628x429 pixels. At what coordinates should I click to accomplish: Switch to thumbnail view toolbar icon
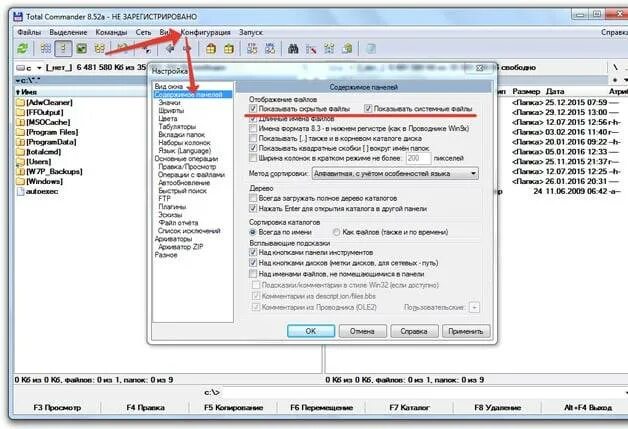(82, 49)
